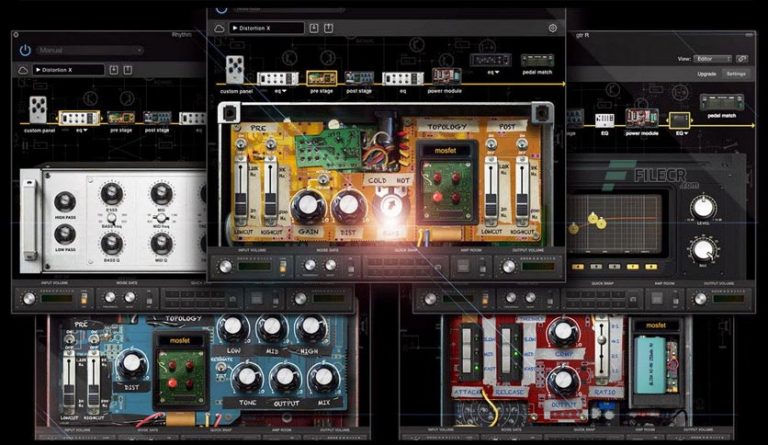
Task: Click the BASS freq selector on EQ rack
Action: pos(112,218)
